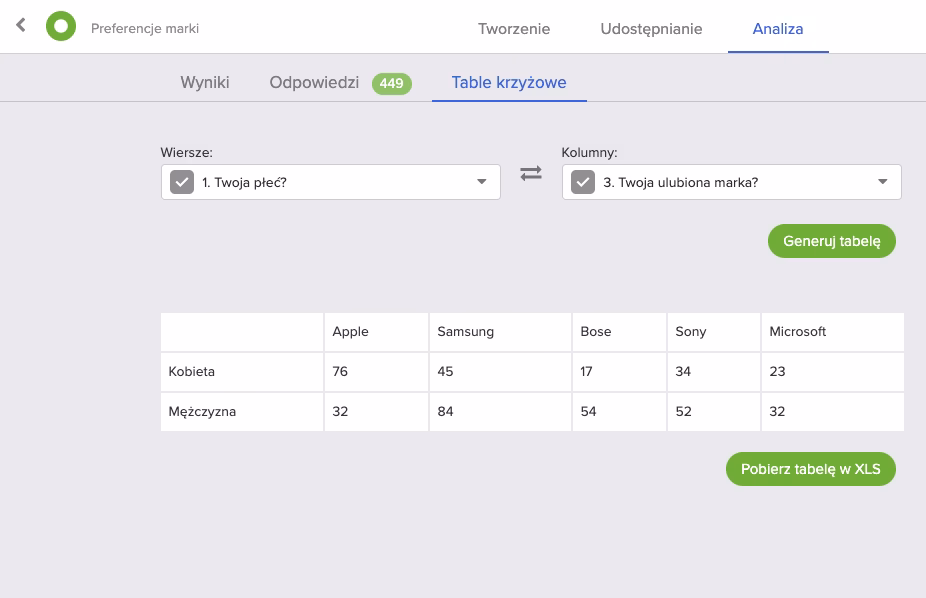The image size is (926, 598).
Task: Select the Analiza tab
Action: (778, 28)
